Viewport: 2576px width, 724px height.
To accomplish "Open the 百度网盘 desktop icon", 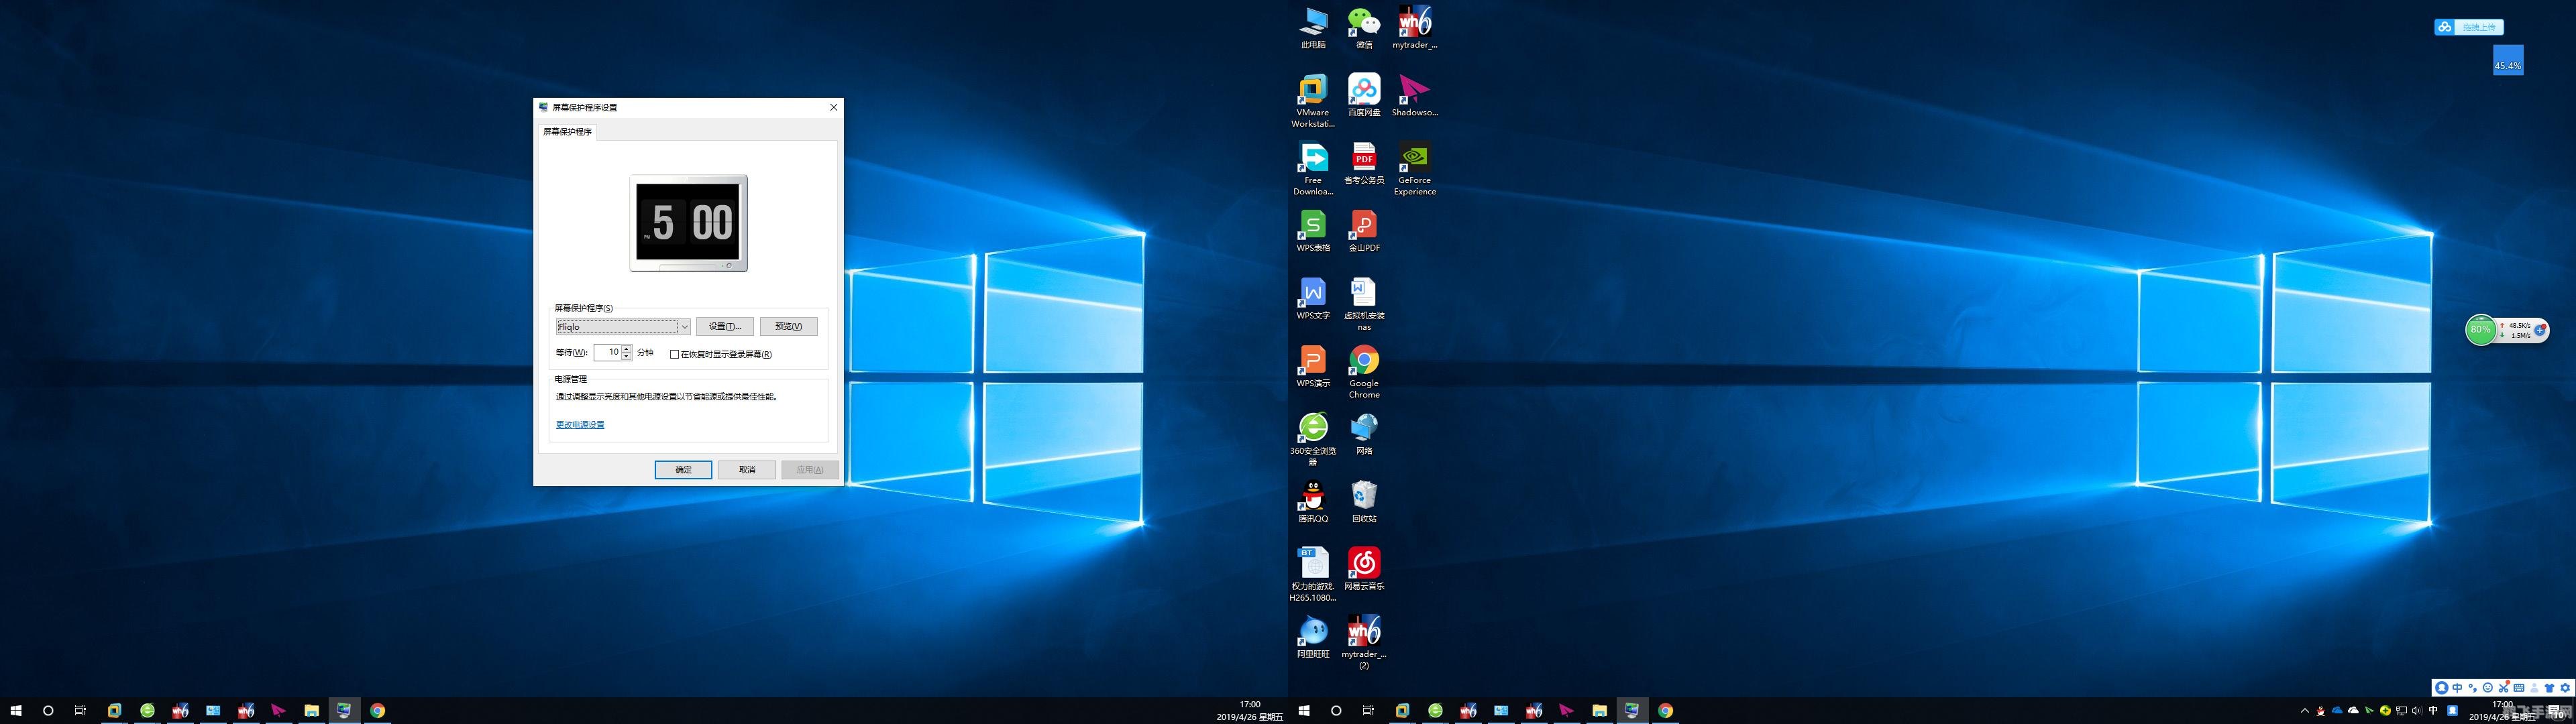I will click(1364, 91).
